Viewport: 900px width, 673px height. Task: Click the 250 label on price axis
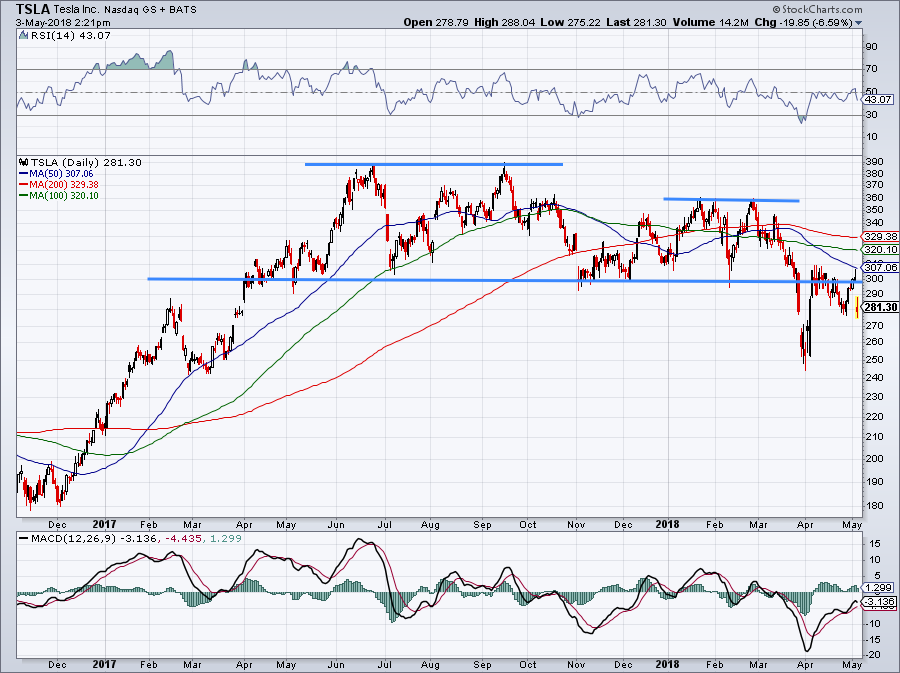(875, 359)
